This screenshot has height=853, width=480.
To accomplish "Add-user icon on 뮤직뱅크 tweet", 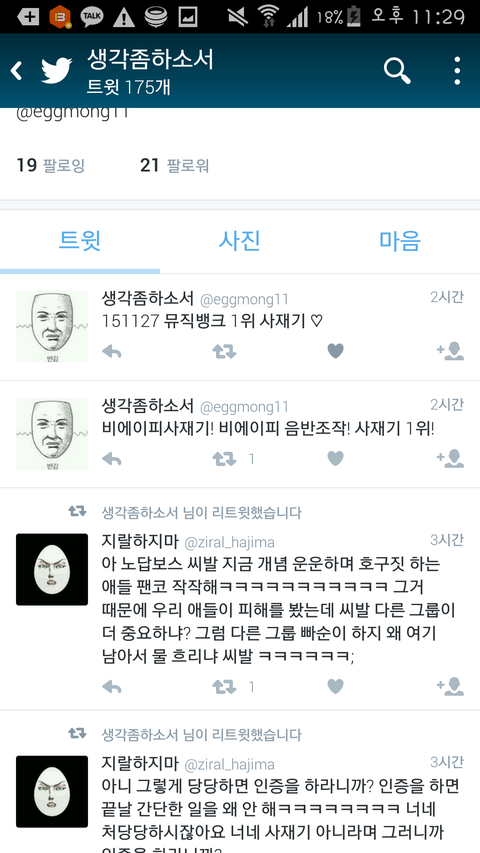I will [x=451, y=351].
